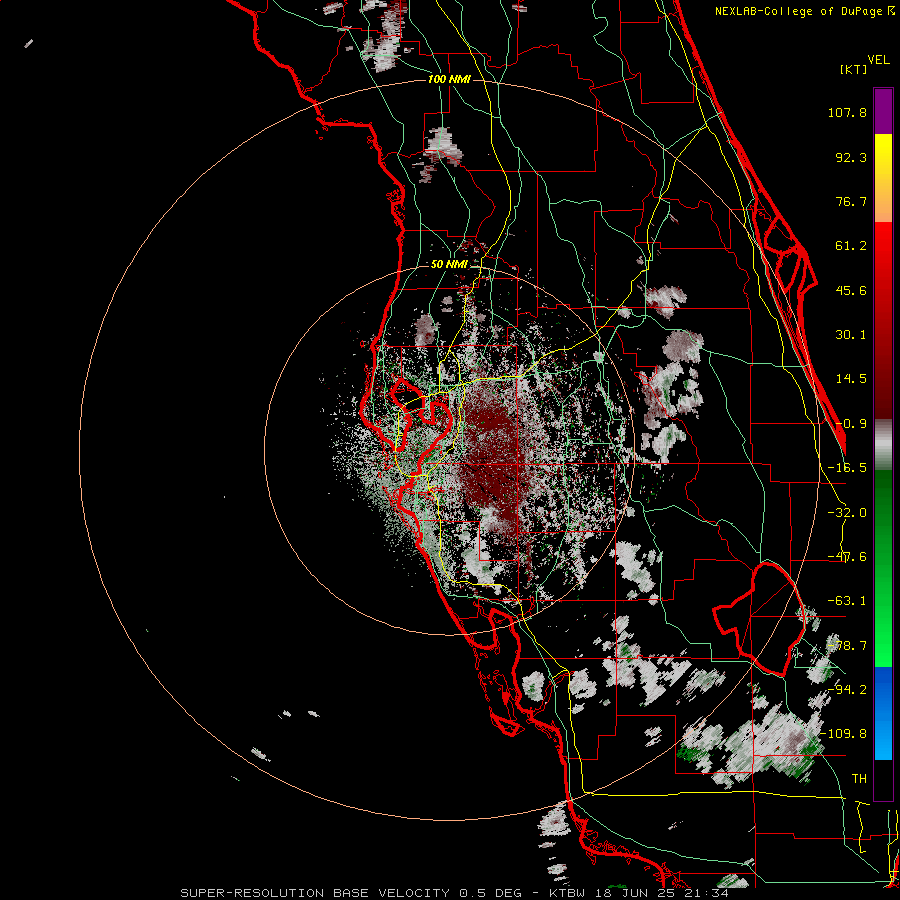The width and height of the screenshot is (900, 900).
Task: Select the -0.9 velocity scale value
Action: (x=851, y=424)
